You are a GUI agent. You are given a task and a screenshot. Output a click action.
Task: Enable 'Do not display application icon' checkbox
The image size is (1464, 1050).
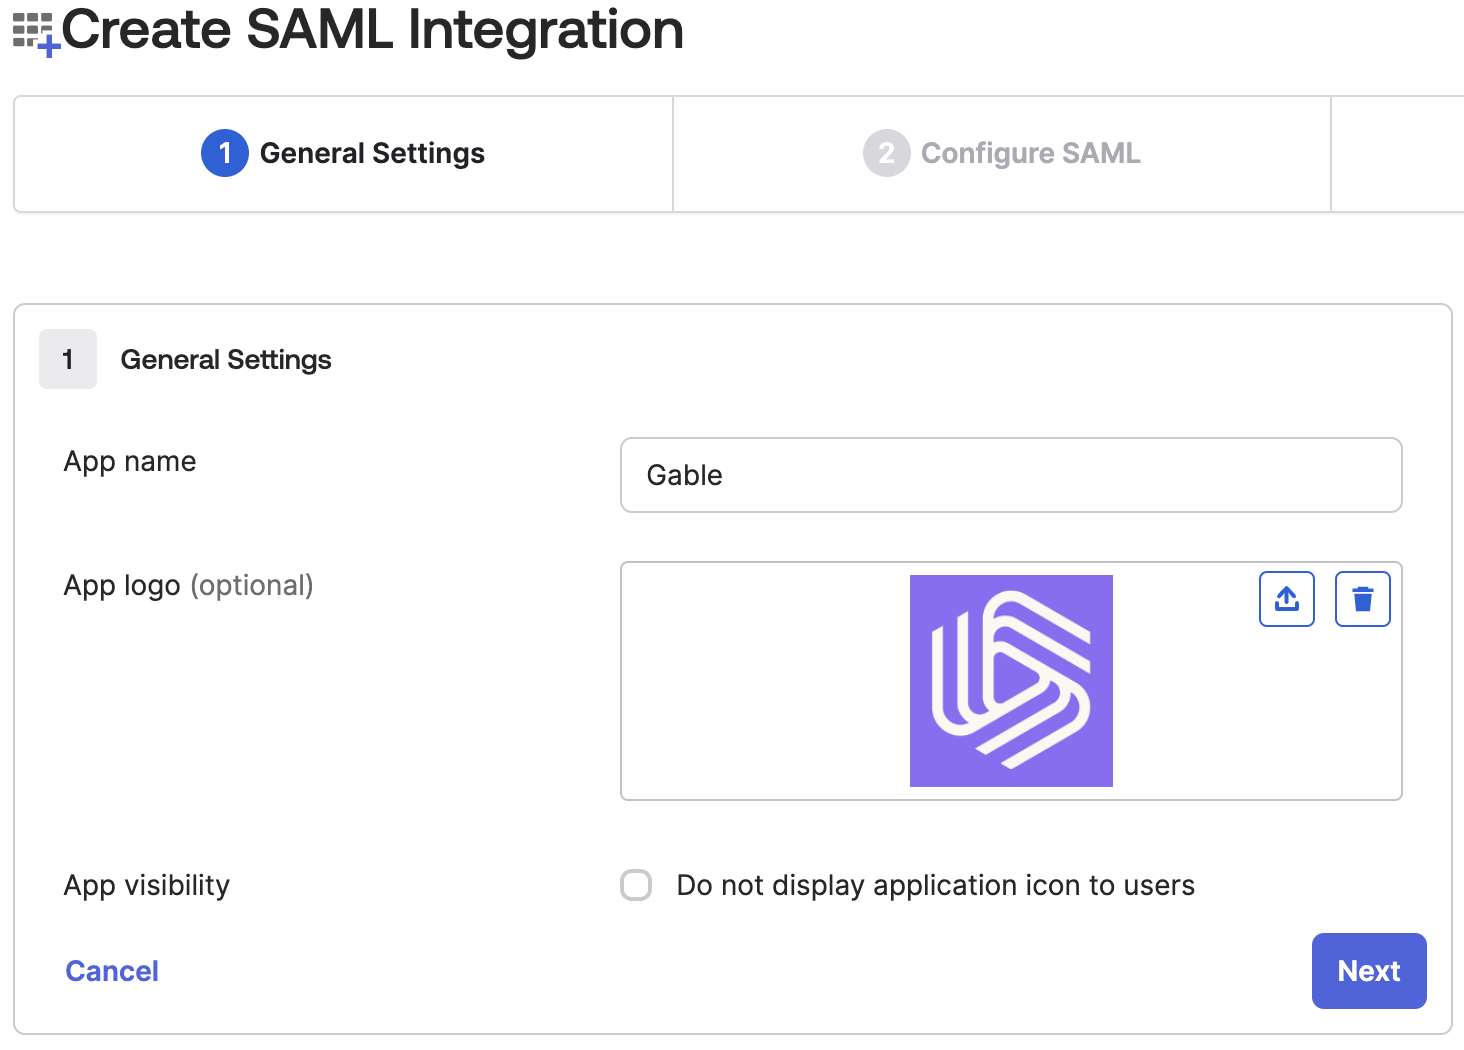pos(636,885)
